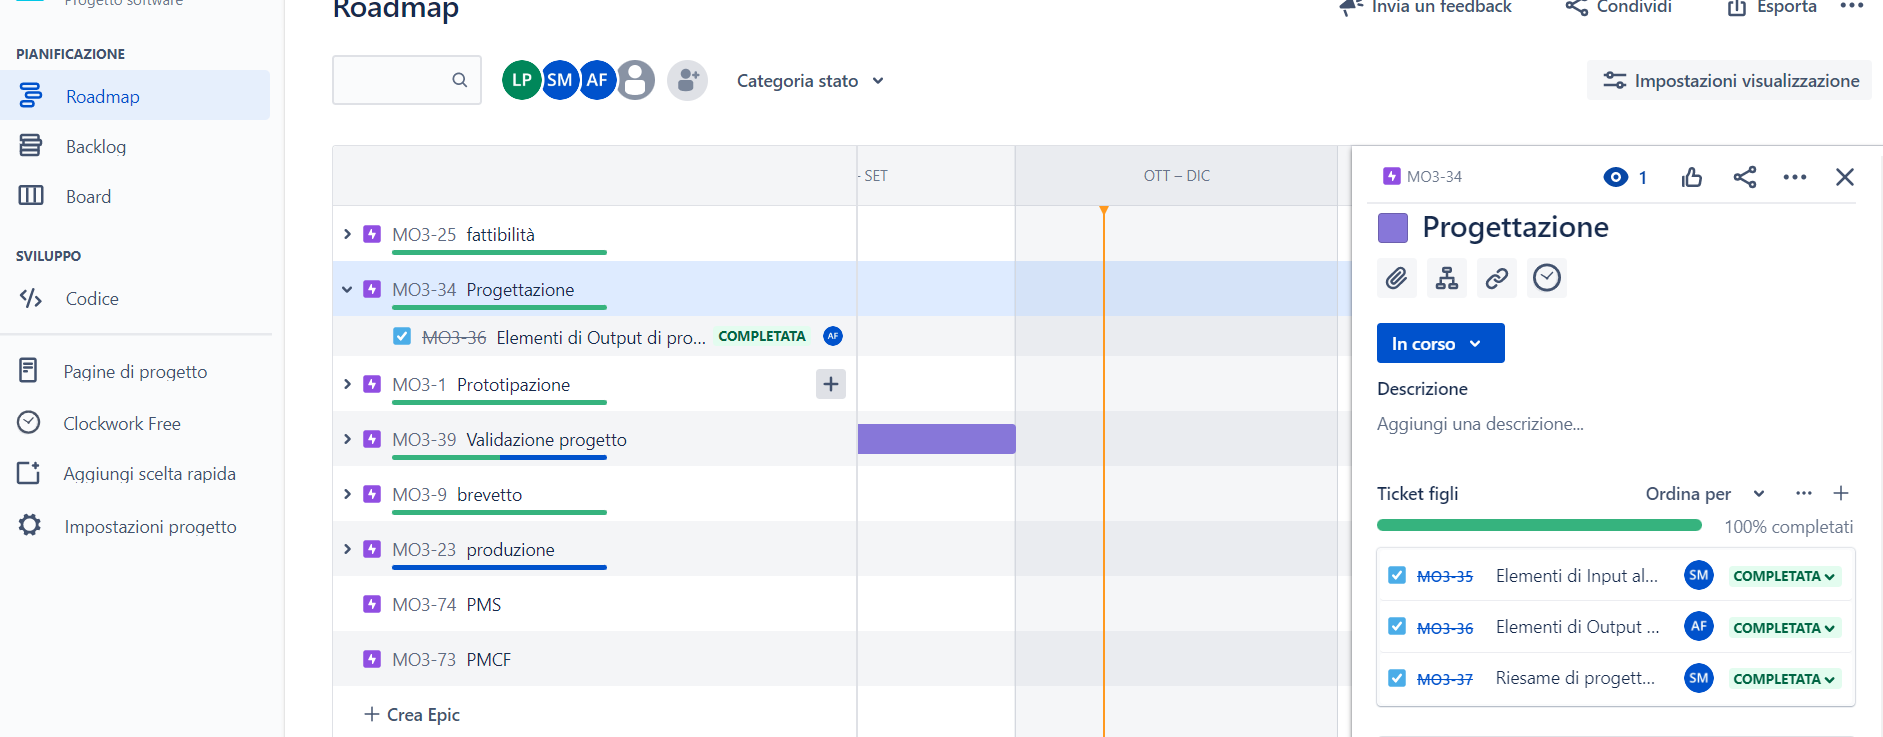1883x737 pixels.
Task: Toggle checkbox for MO3-37 child ticket
Action: (x=1397, y=678)
